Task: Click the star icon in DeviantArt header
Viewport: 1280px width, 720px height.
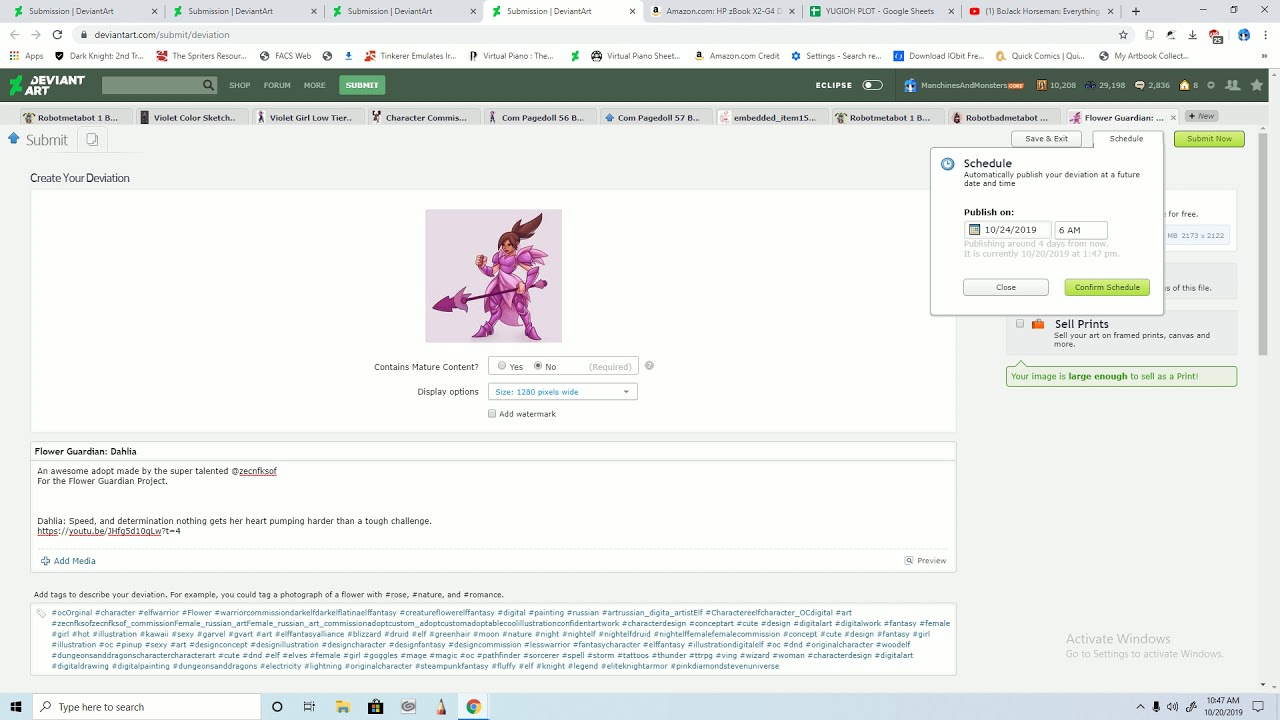Action: pyautogui.click(x=1257, y=85)
